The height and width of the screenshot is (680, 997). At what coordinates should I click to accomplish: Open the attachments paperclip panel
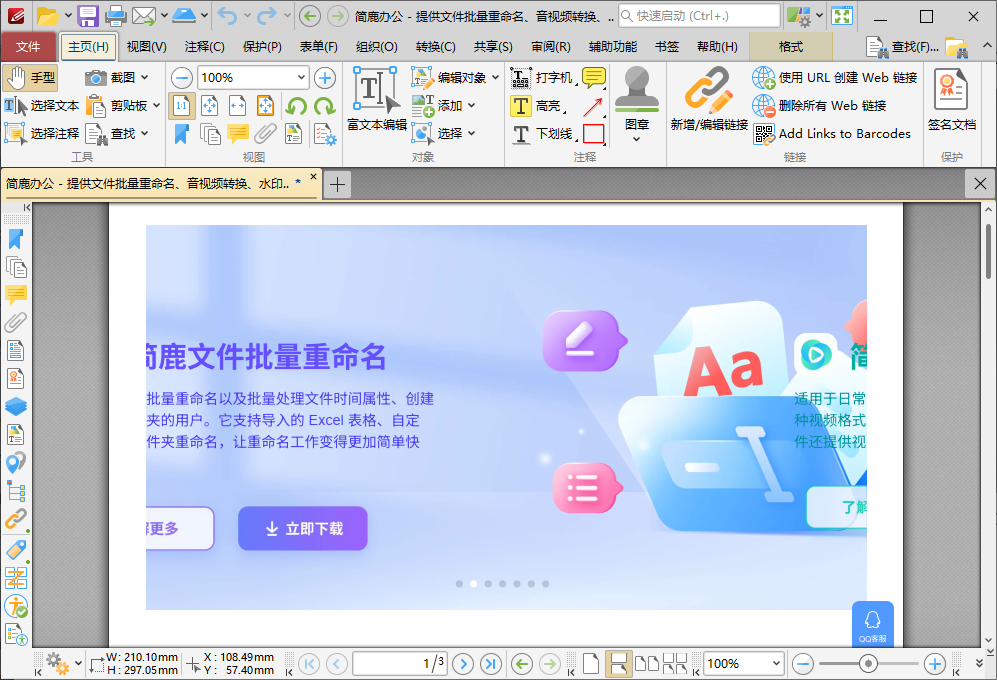[x=16, y=322]
